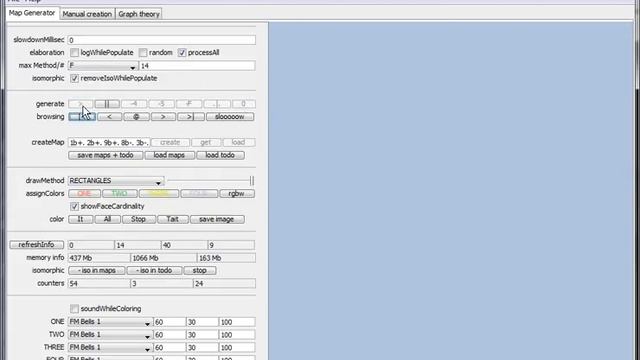Assign the greyed FOUR color button

tap(199, 193)
